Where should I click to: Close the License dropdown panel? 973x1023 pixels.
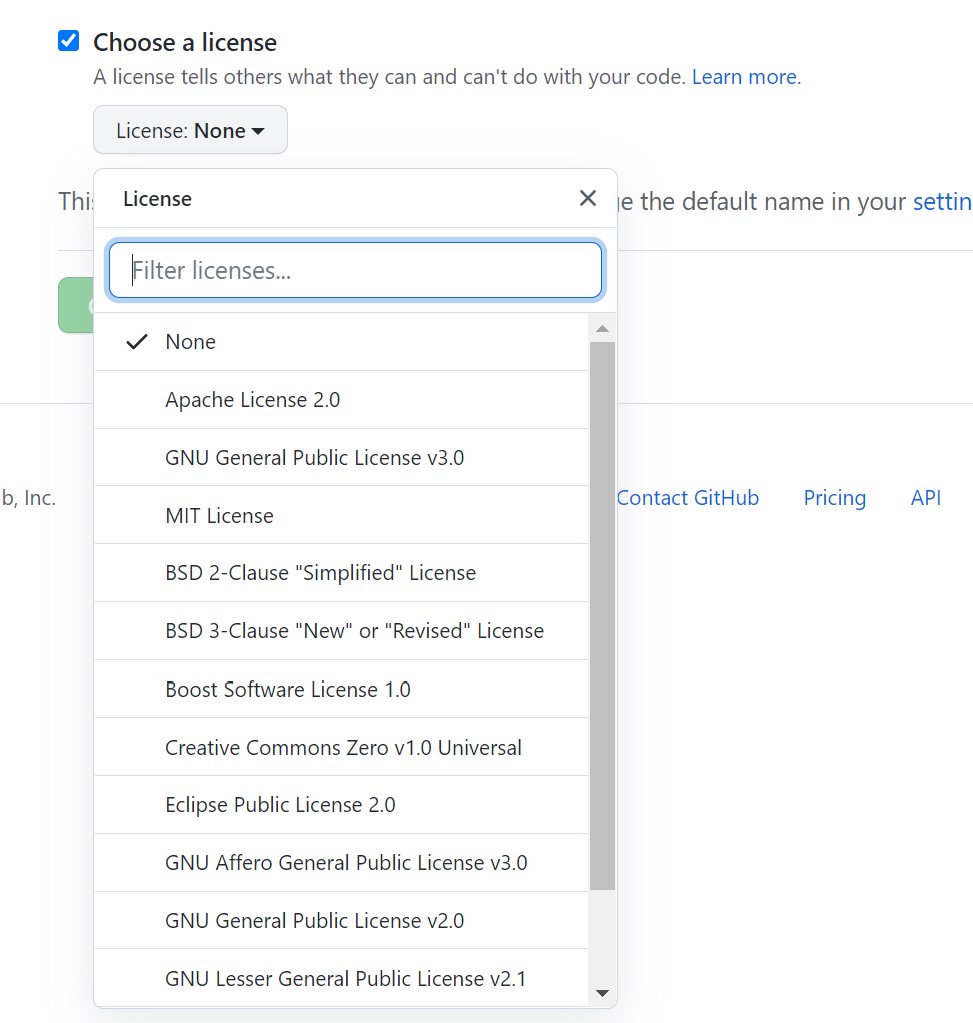tap(588, 198)
